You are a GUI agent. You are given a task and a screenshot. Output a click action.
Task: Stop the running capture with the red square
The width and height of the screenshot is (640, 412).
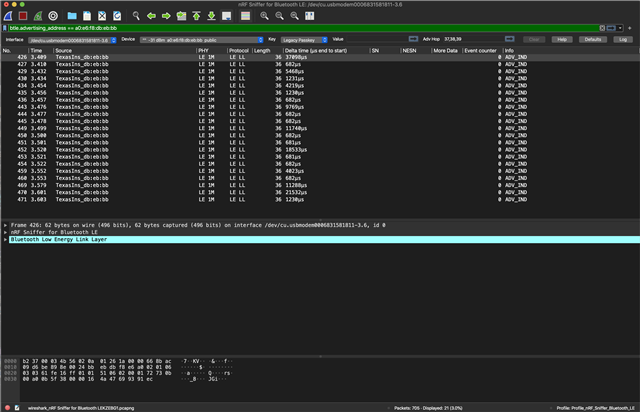coord(23,16)
